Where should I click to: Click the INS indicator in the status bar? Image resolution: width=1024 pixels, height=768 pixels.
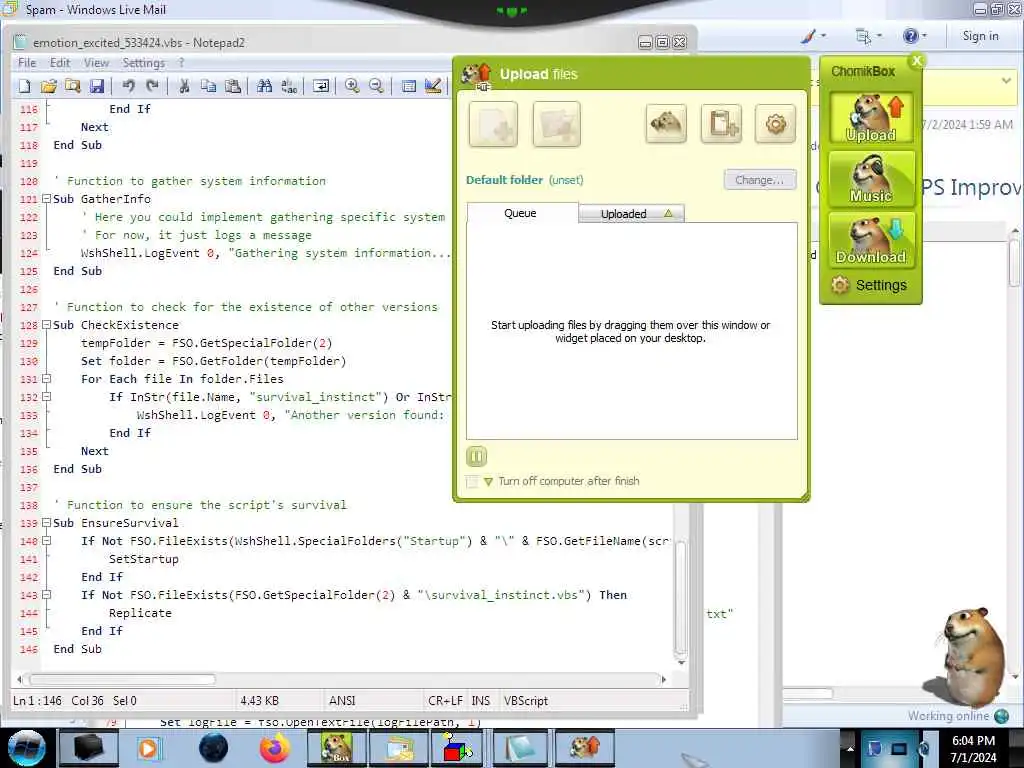pyautogui.click(x=481, y=701)
